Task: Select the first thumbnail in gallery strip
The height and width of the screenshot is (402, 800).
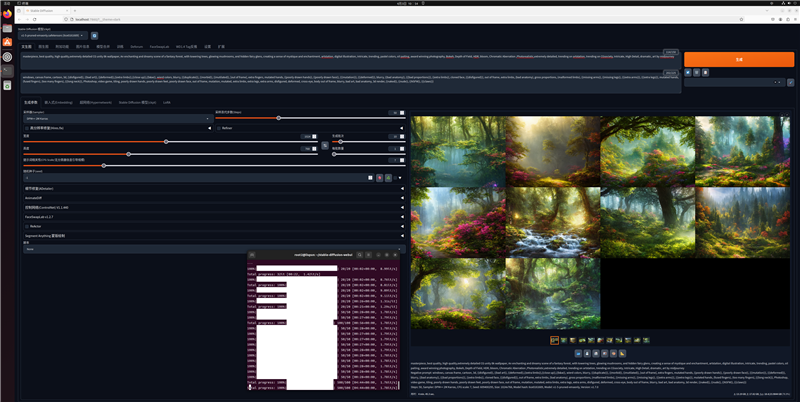Action: (x=554, y=340)
